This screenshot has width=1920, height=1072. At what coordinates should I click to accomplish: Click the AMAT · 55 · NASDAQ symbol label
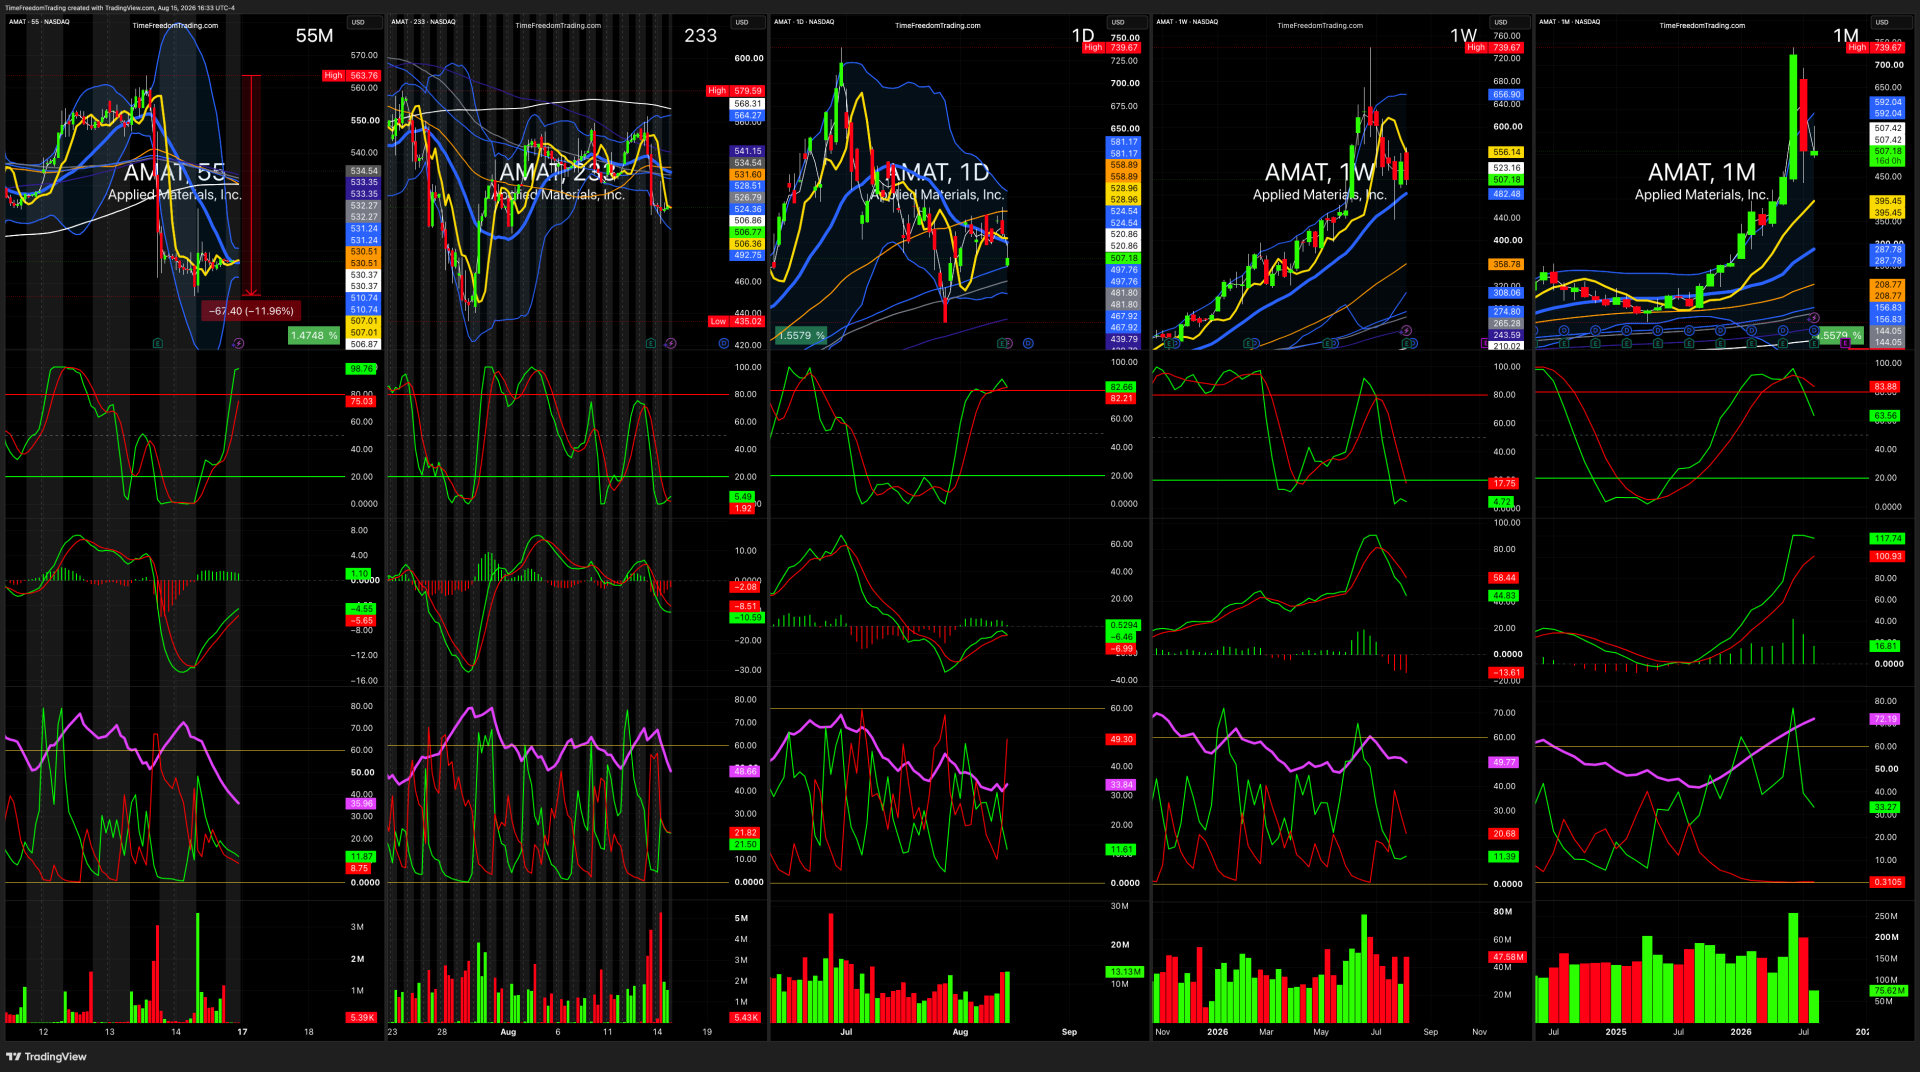[39, 22]
